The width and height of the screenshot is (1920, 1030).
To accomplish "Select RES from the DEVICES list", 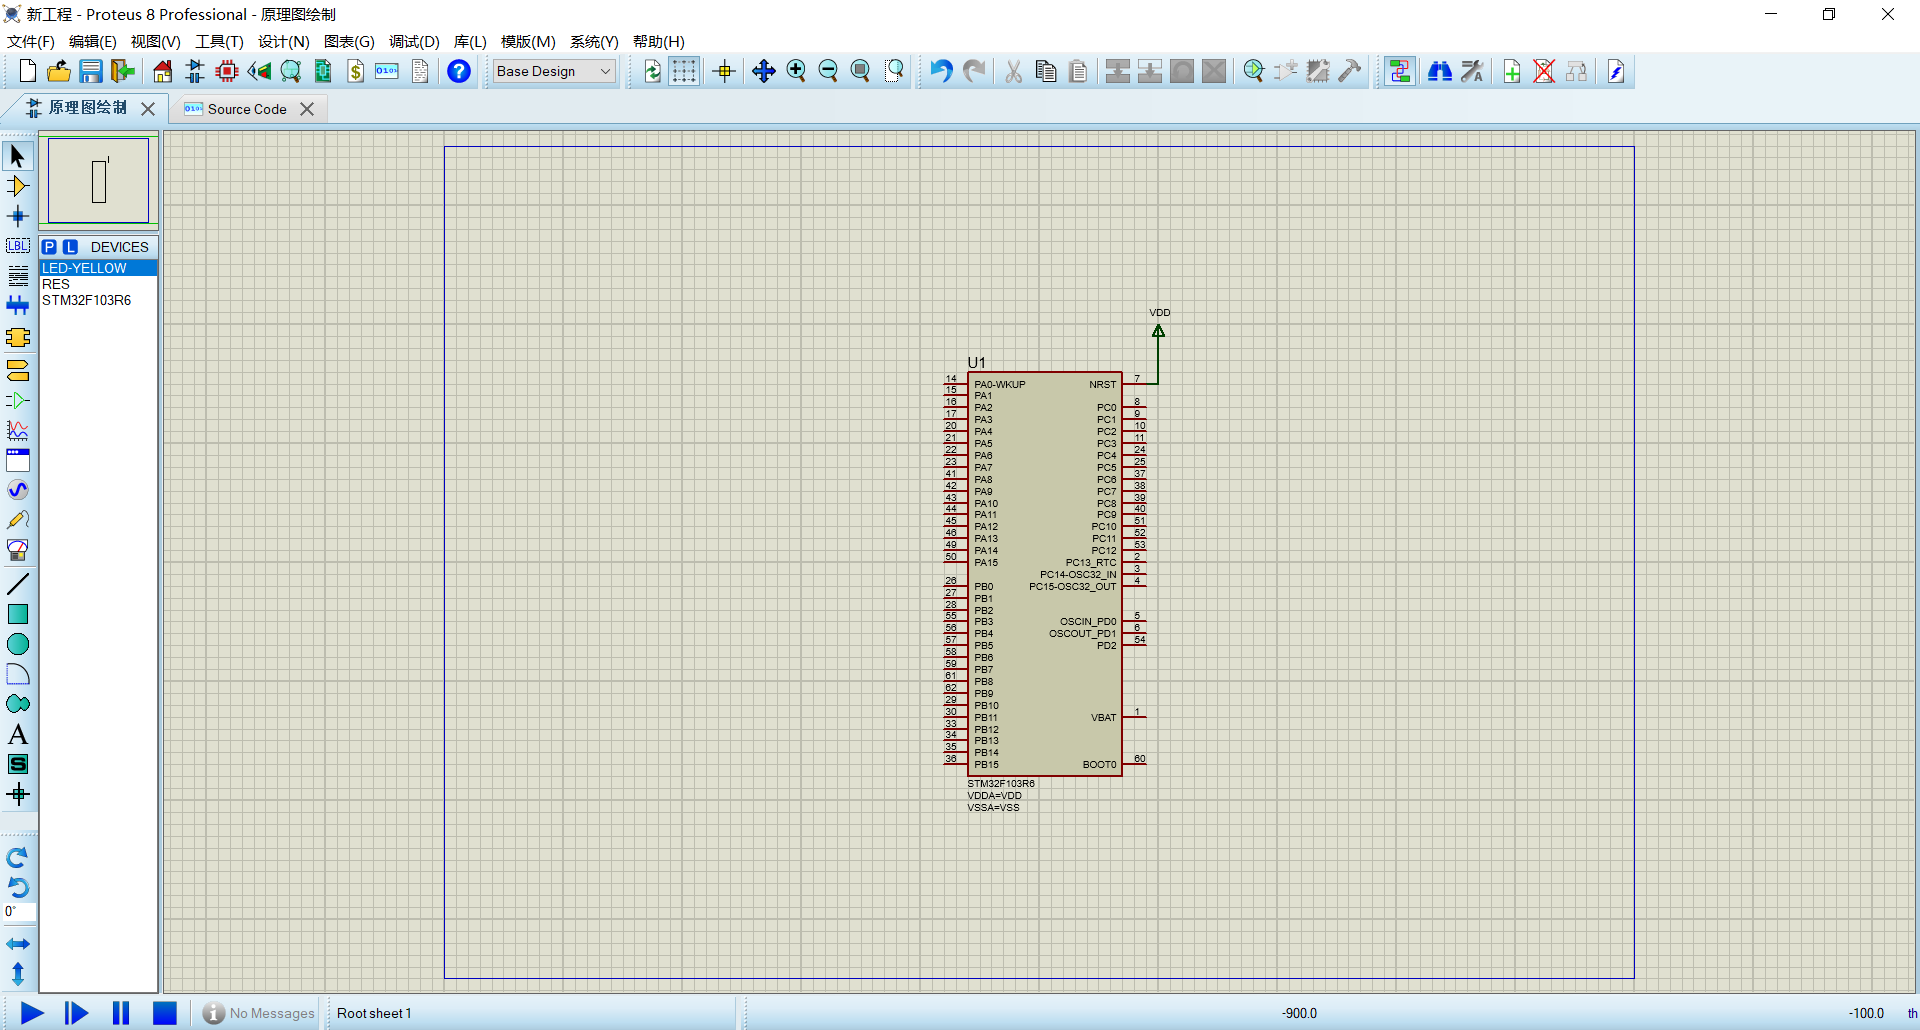I will 56,284.
